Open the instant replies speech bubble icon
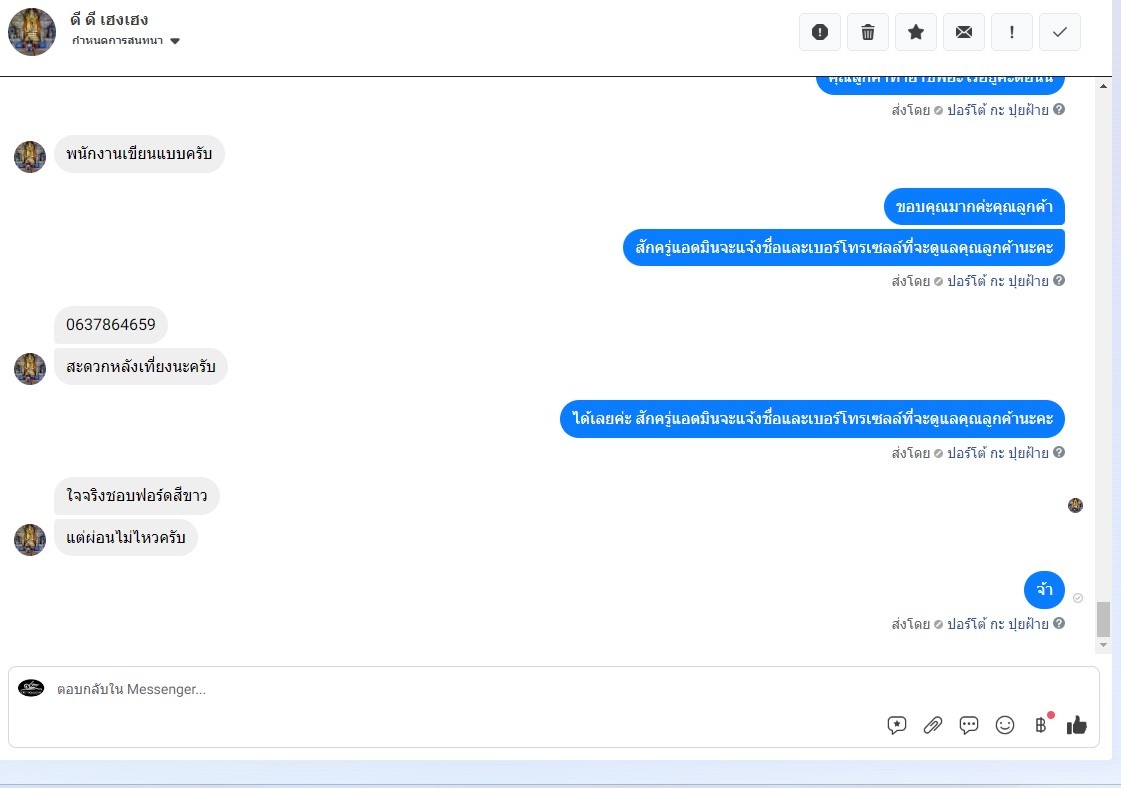Screen dimensions: 1121x788 (x=969, y=725)
